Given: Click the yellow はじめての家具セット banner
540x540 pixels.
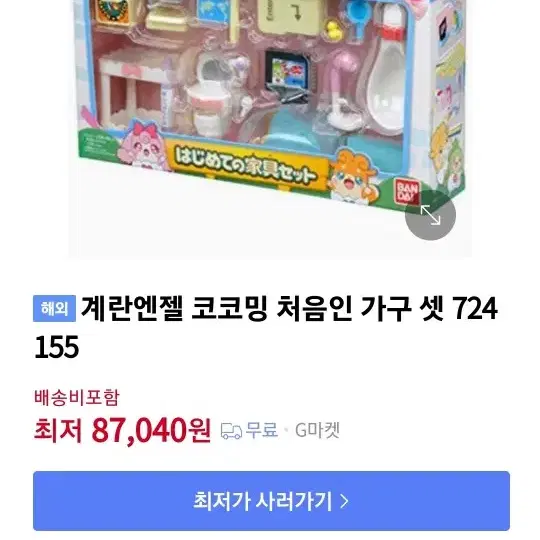Looking at the screenshot, I should [246, 167].
